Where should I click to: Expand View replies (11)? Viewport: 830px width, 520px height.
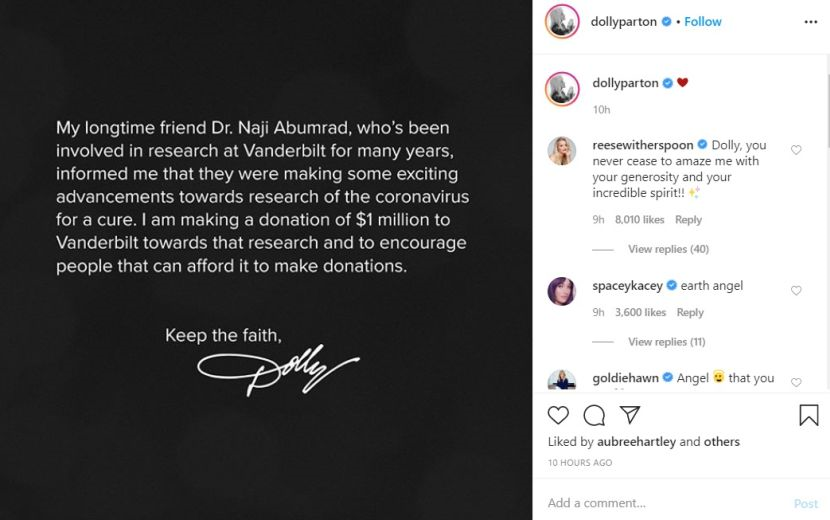[666, 342]
